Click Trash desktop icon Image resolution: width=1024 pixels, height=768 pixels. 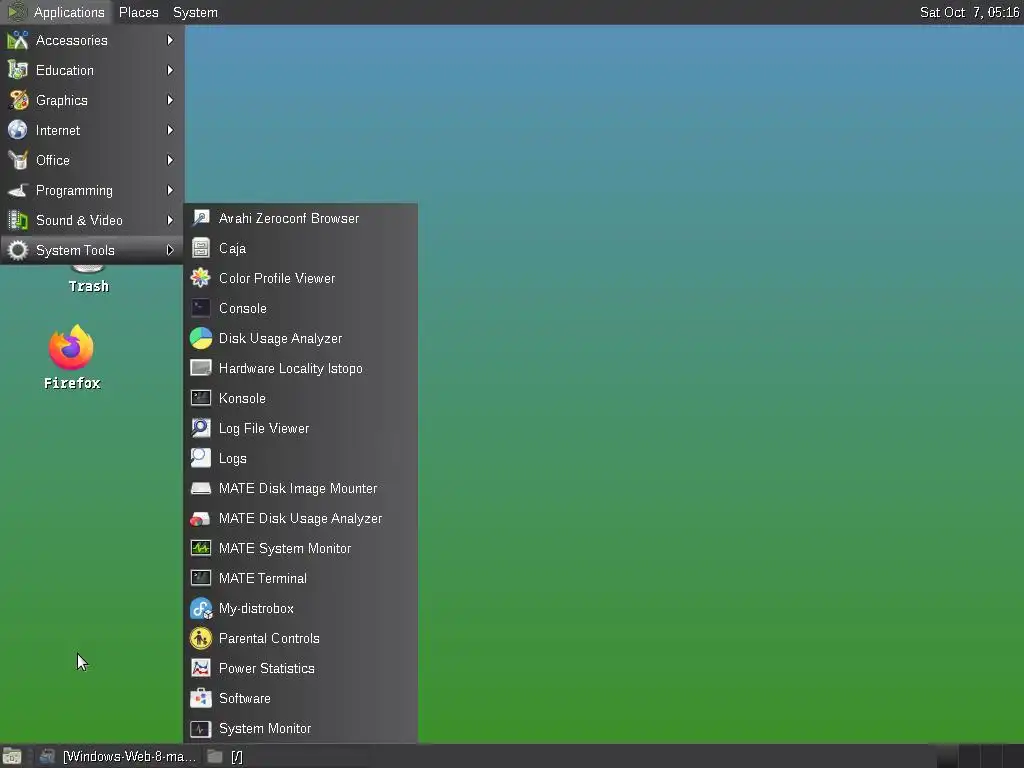(x=88, y=279)
